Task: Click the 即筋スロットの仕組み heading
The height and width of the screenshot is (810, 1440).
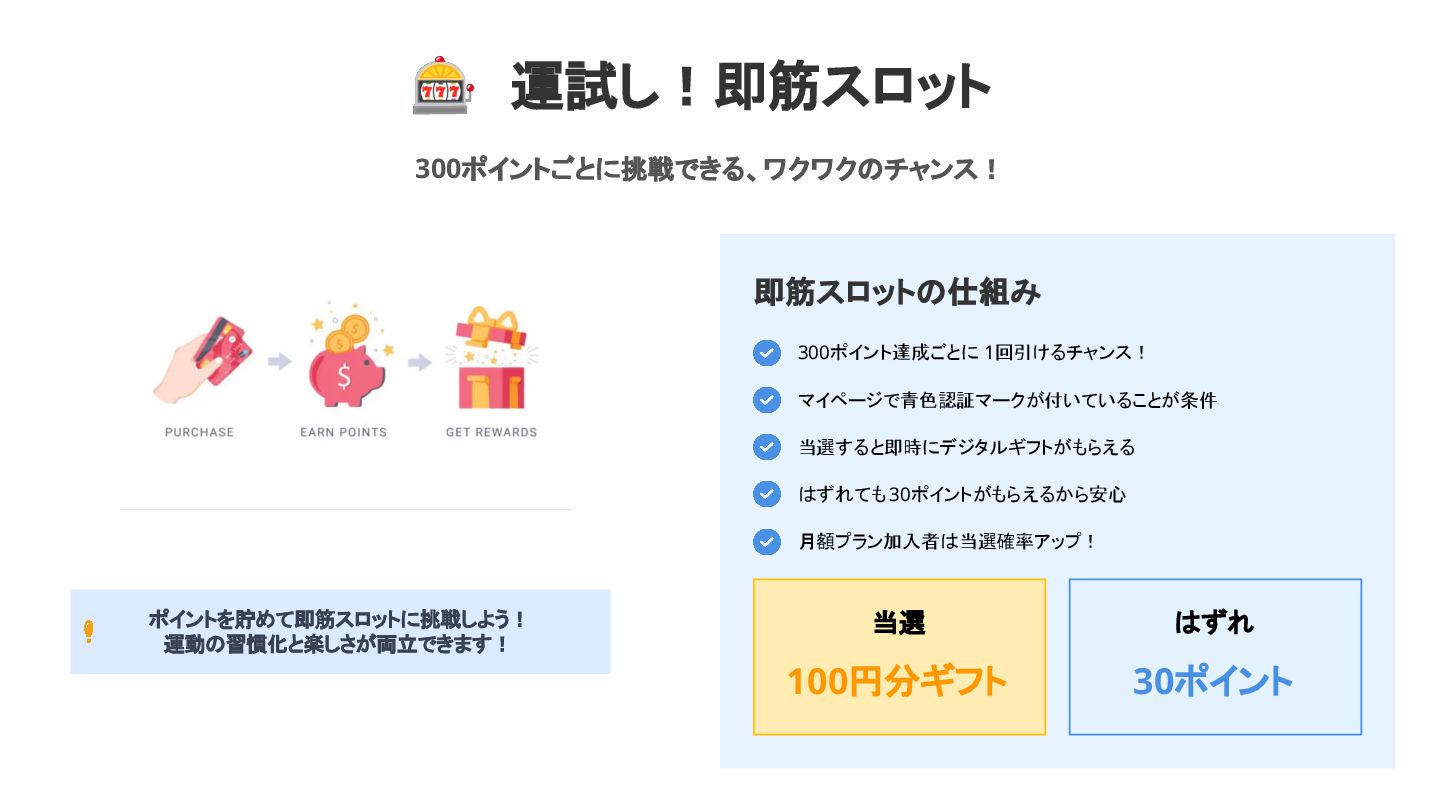Action: (897, 292)
